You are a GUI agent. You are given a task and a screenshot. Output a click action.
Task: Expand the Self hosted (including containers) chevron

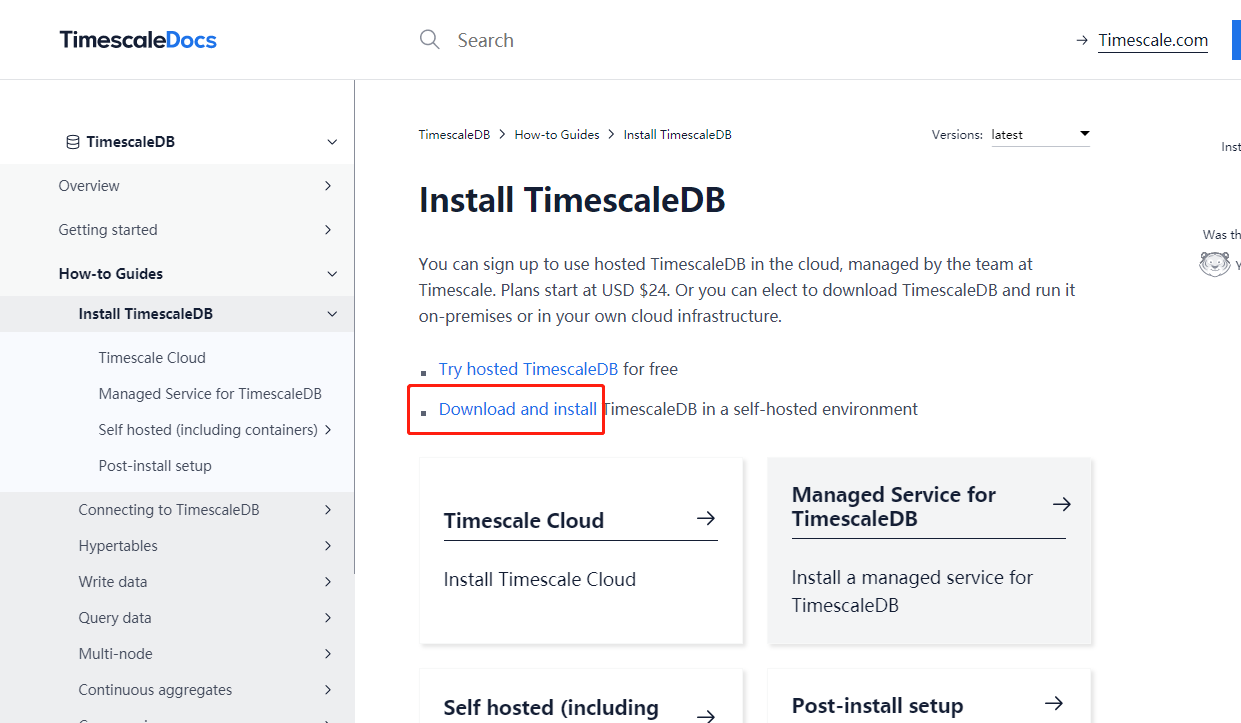click(x=328, y=430)
